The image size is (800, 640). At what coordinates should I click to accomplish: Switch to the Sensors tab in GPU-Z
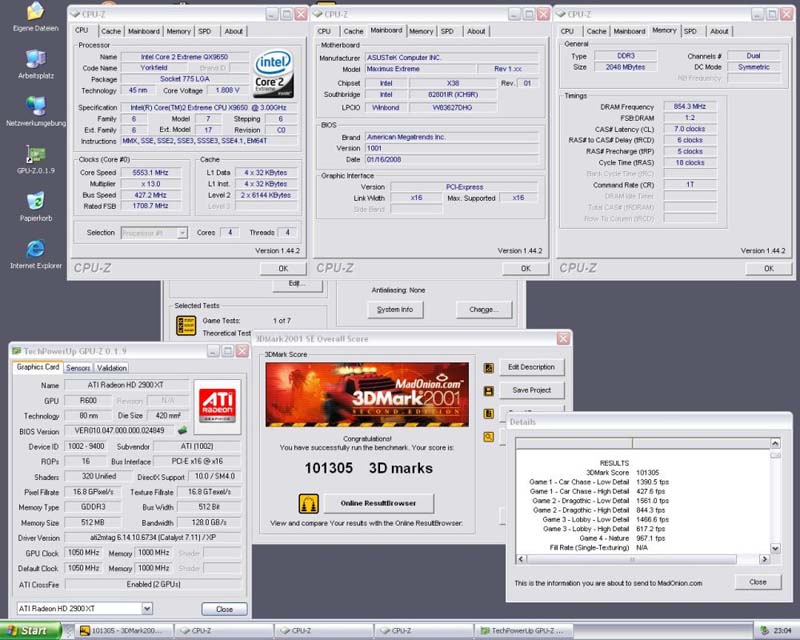78,367
